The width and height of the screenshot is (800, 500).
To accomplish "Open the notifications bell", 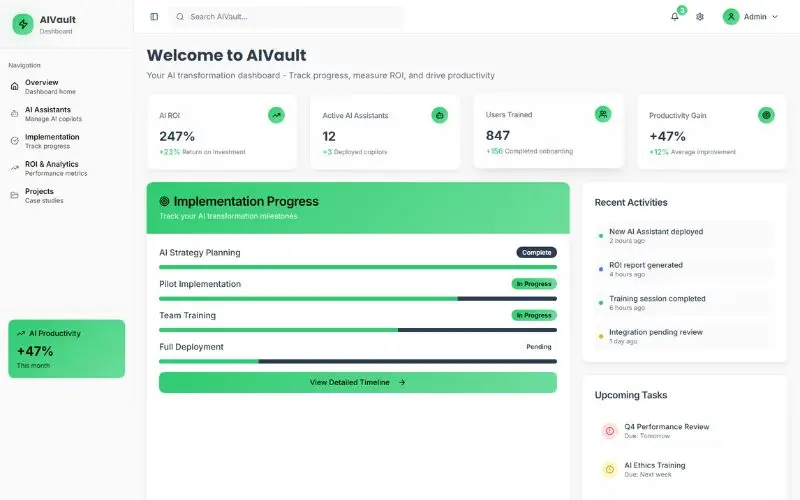I will 674,17.
